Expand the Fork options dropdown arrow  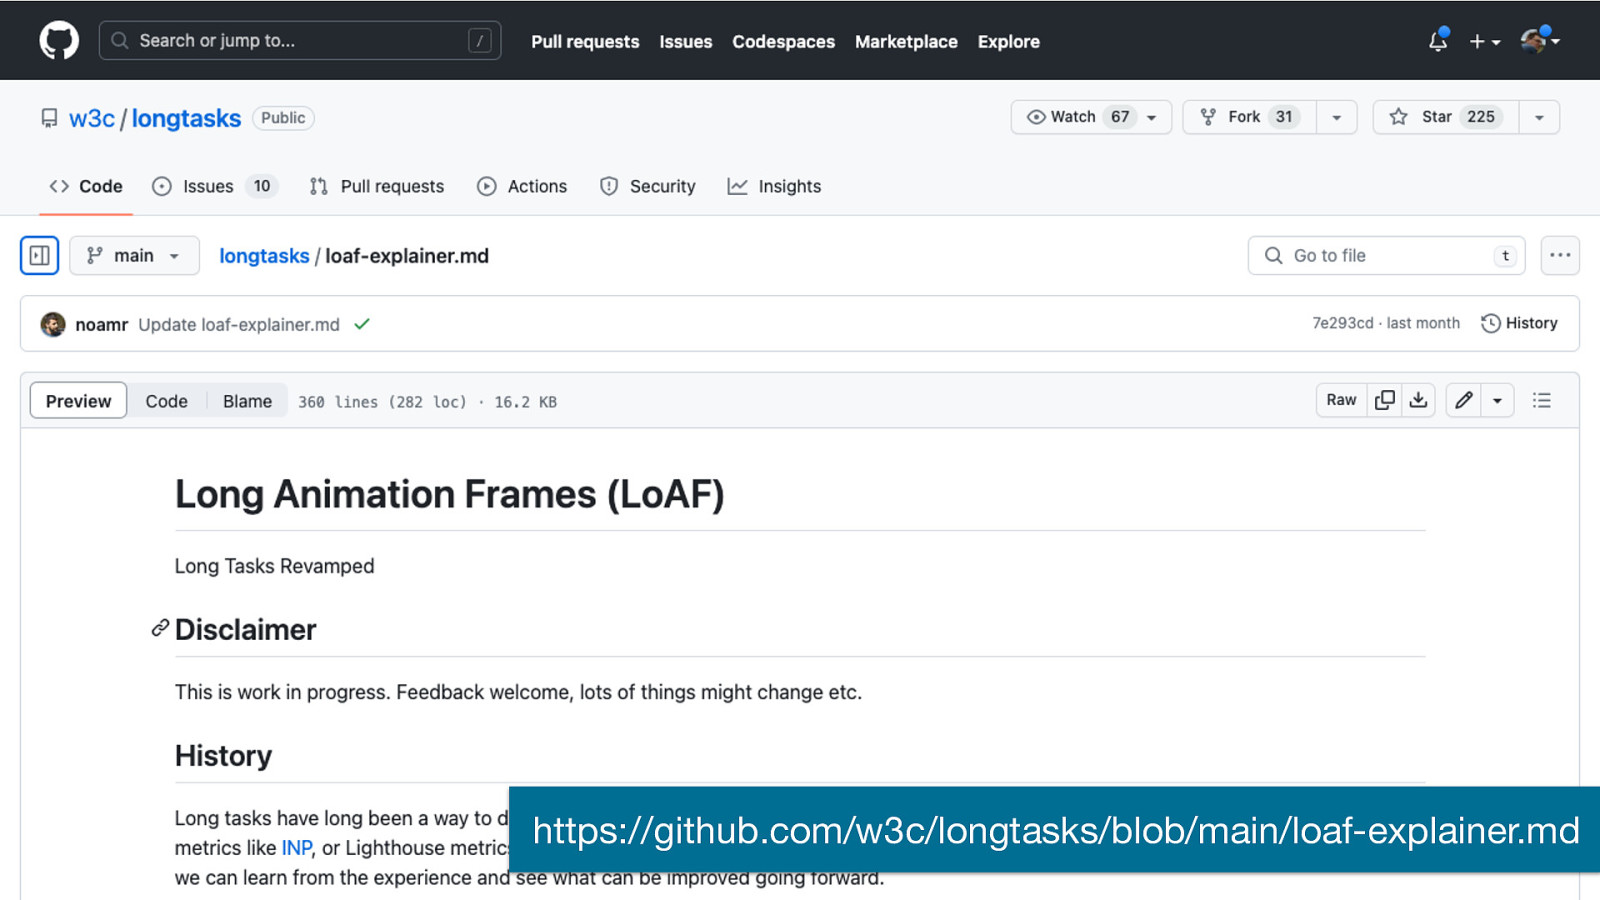pos(1337,117)
